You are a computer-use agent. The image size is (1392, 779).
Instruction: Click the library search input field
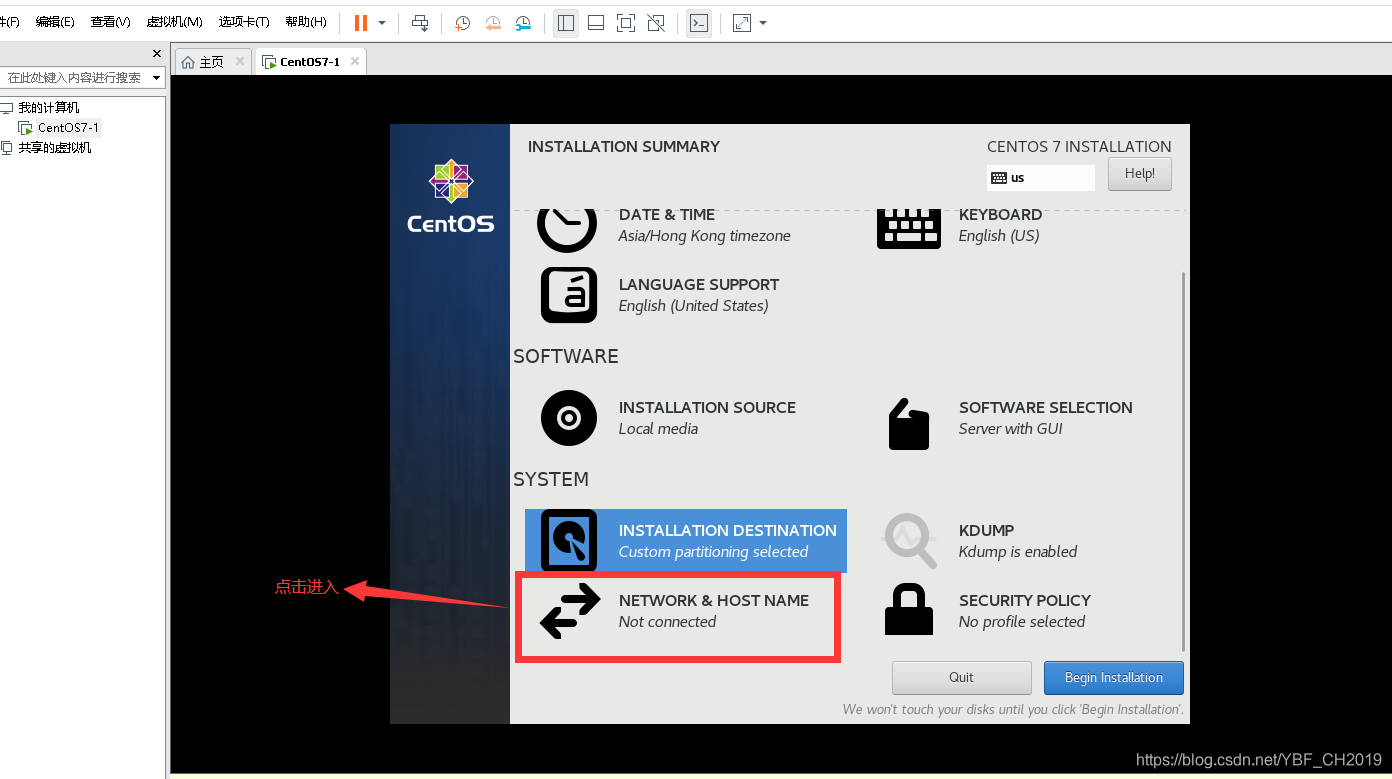pyautogui.click(x=75, y=78)
